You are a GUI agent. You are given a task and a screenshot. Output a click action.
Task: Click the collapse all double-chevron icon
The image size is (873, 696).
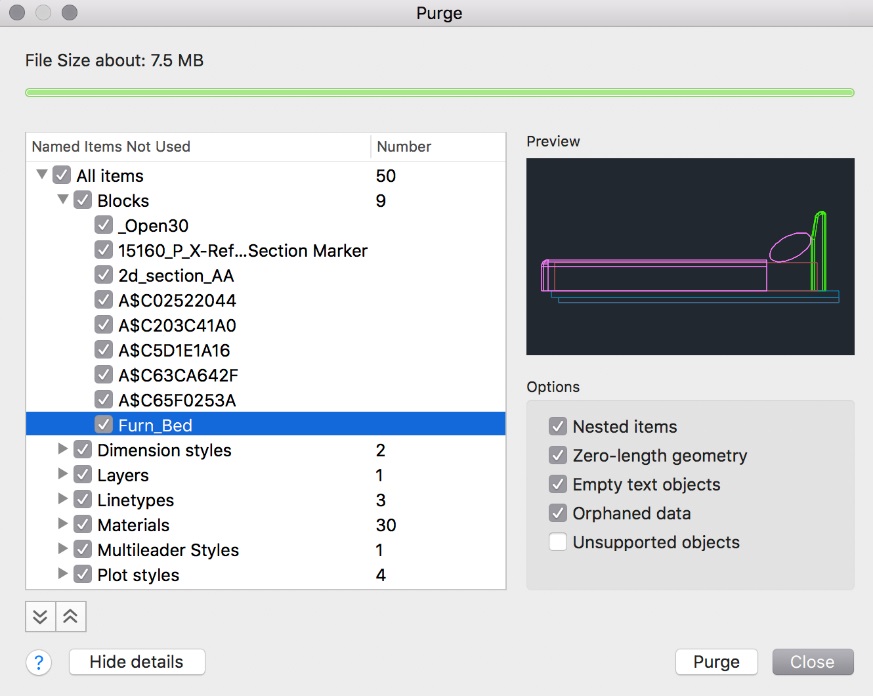click(x=70, y=616)
